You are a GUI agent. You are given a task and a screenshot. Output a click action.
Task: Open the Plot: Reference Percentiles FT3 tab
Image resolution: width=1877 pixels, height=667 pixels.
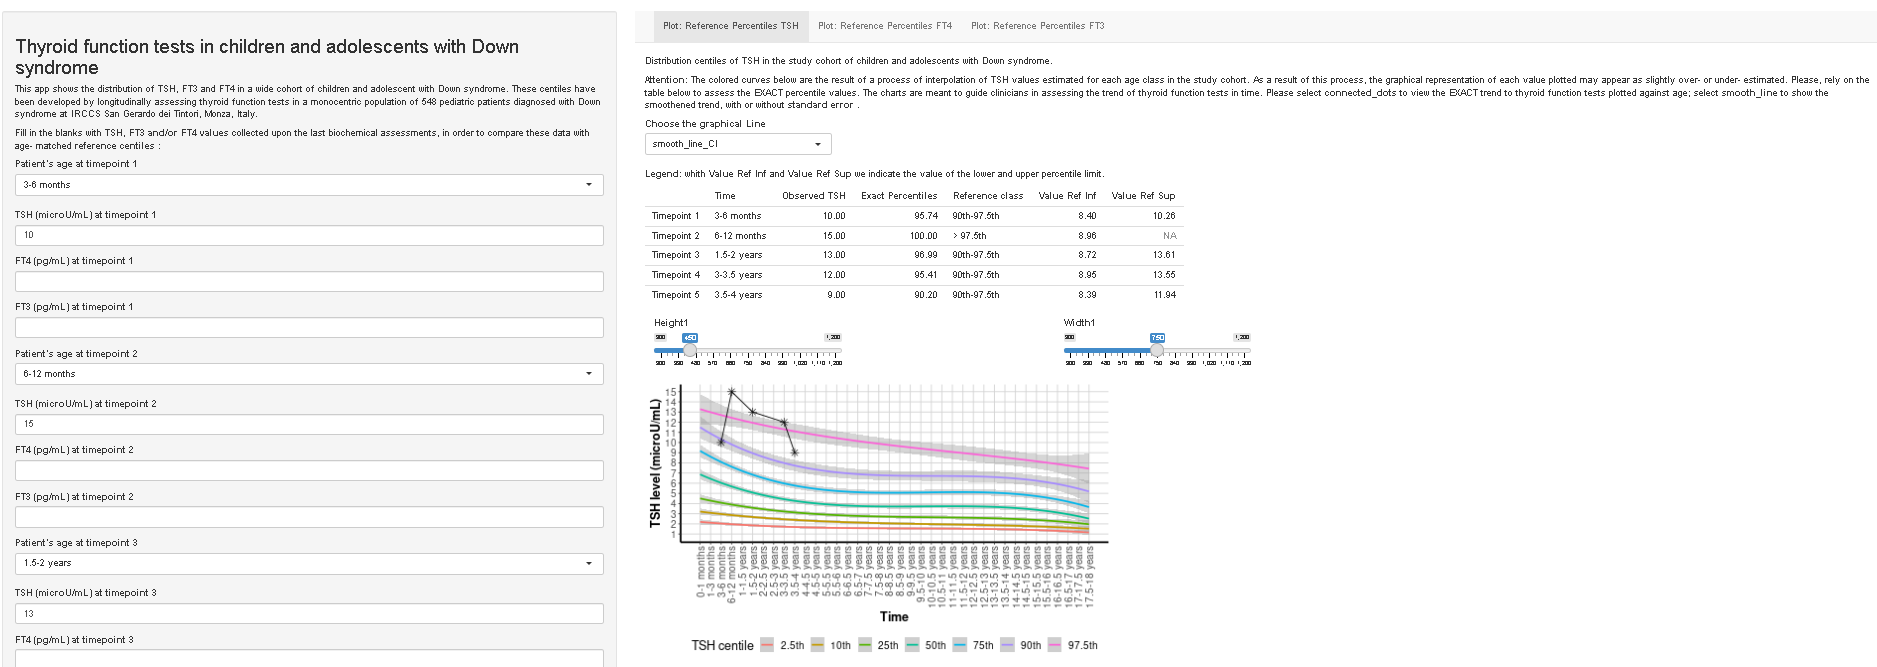pyautogui.click(x=1037, y=26)
